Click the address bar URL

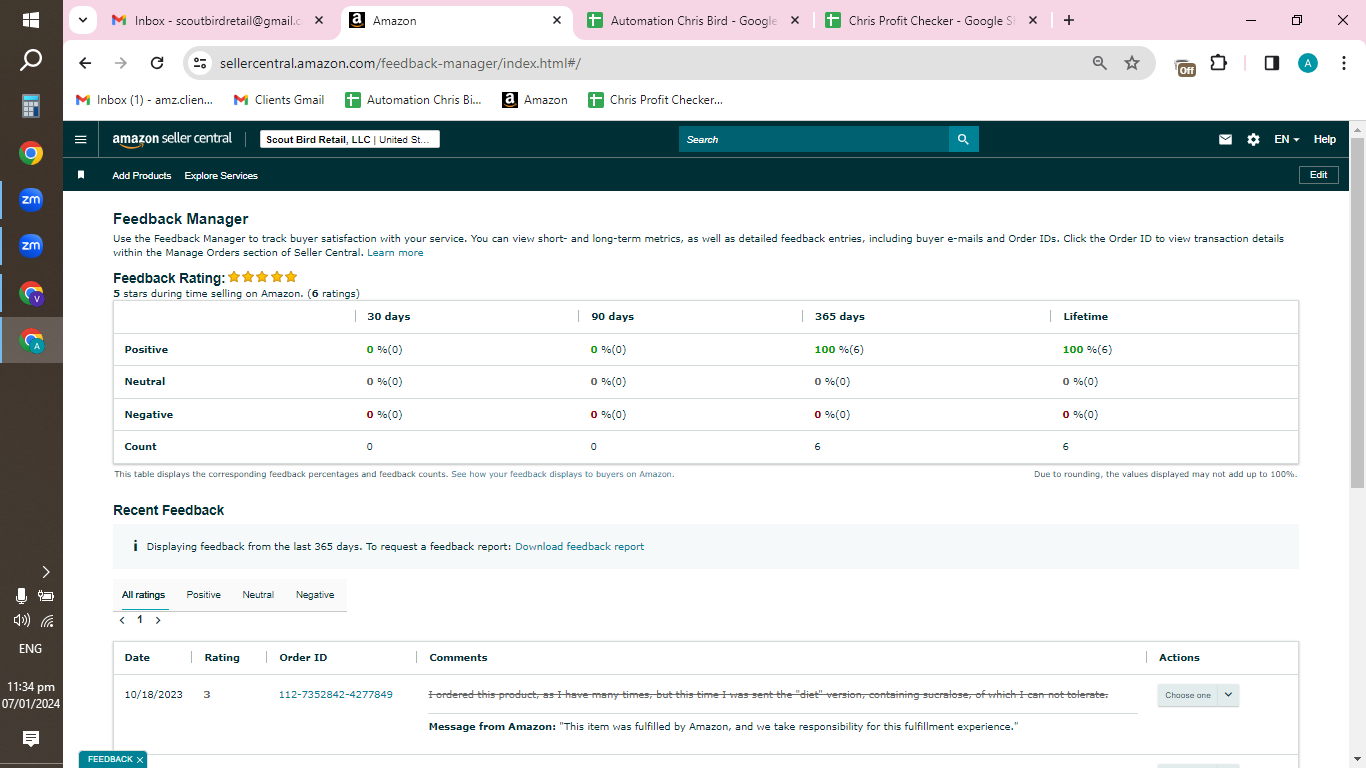[x=400, y=63]
